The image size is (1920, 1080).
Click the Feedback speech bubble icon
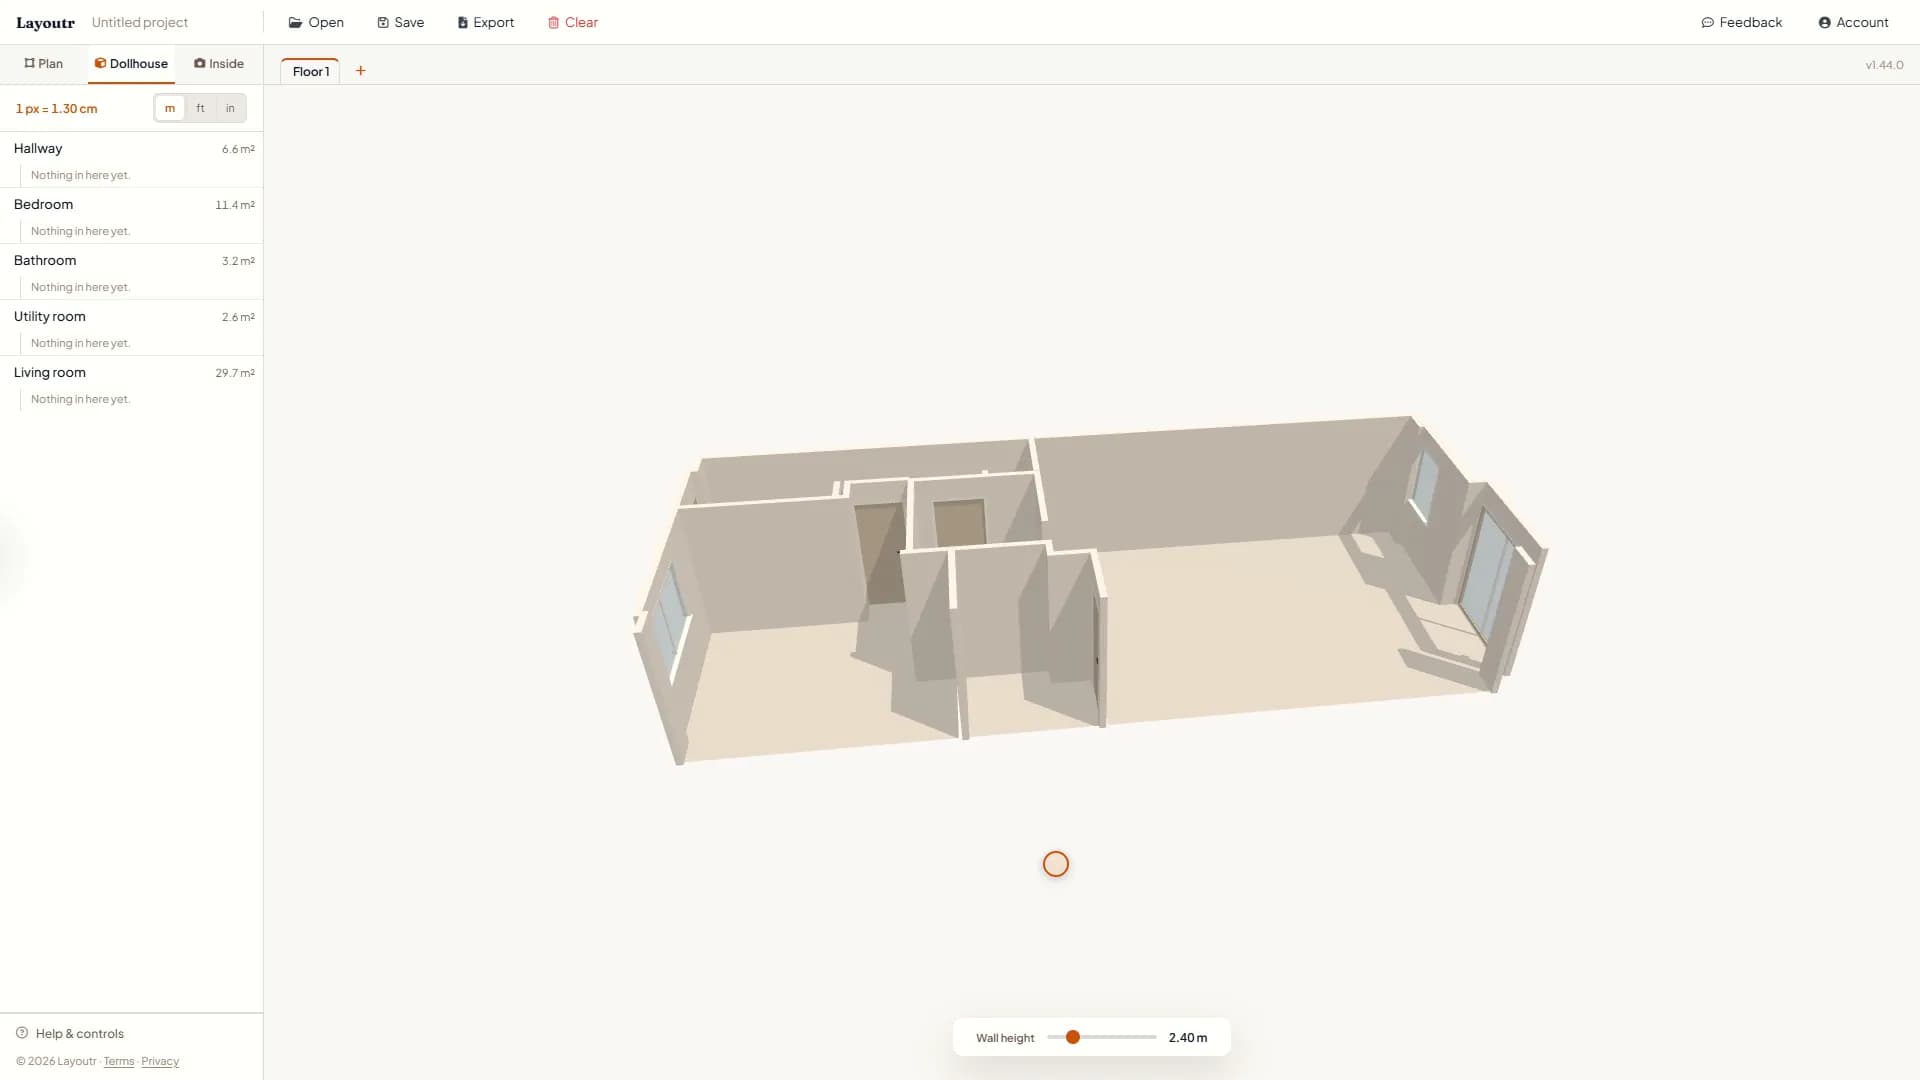point(1708,22)
